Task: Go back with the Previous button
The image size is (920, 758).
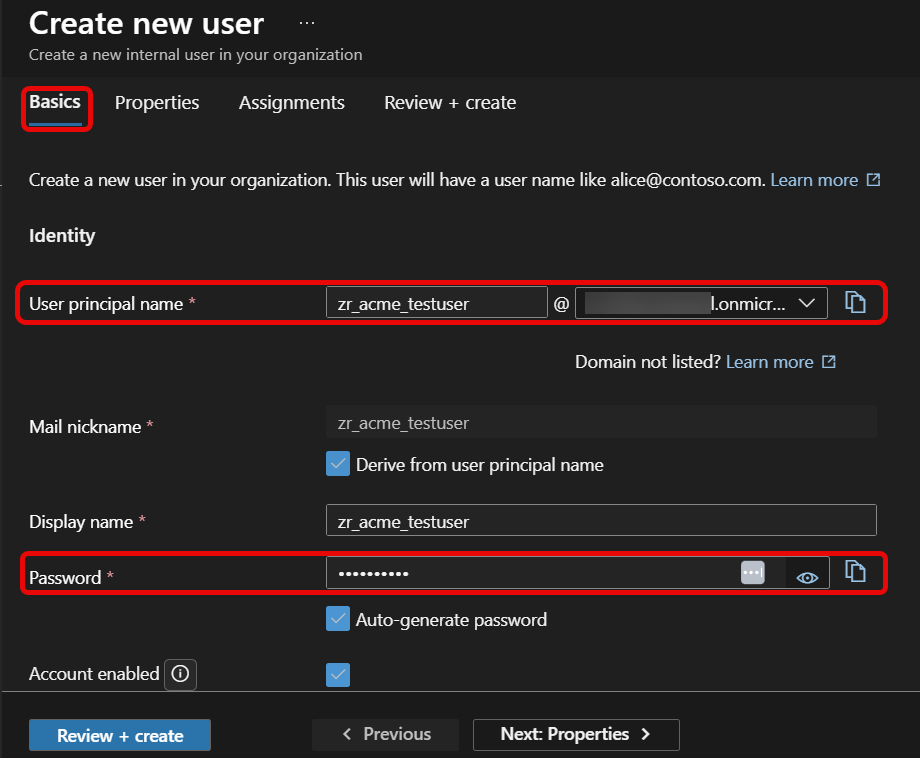Action: click(x=385, y=735)
